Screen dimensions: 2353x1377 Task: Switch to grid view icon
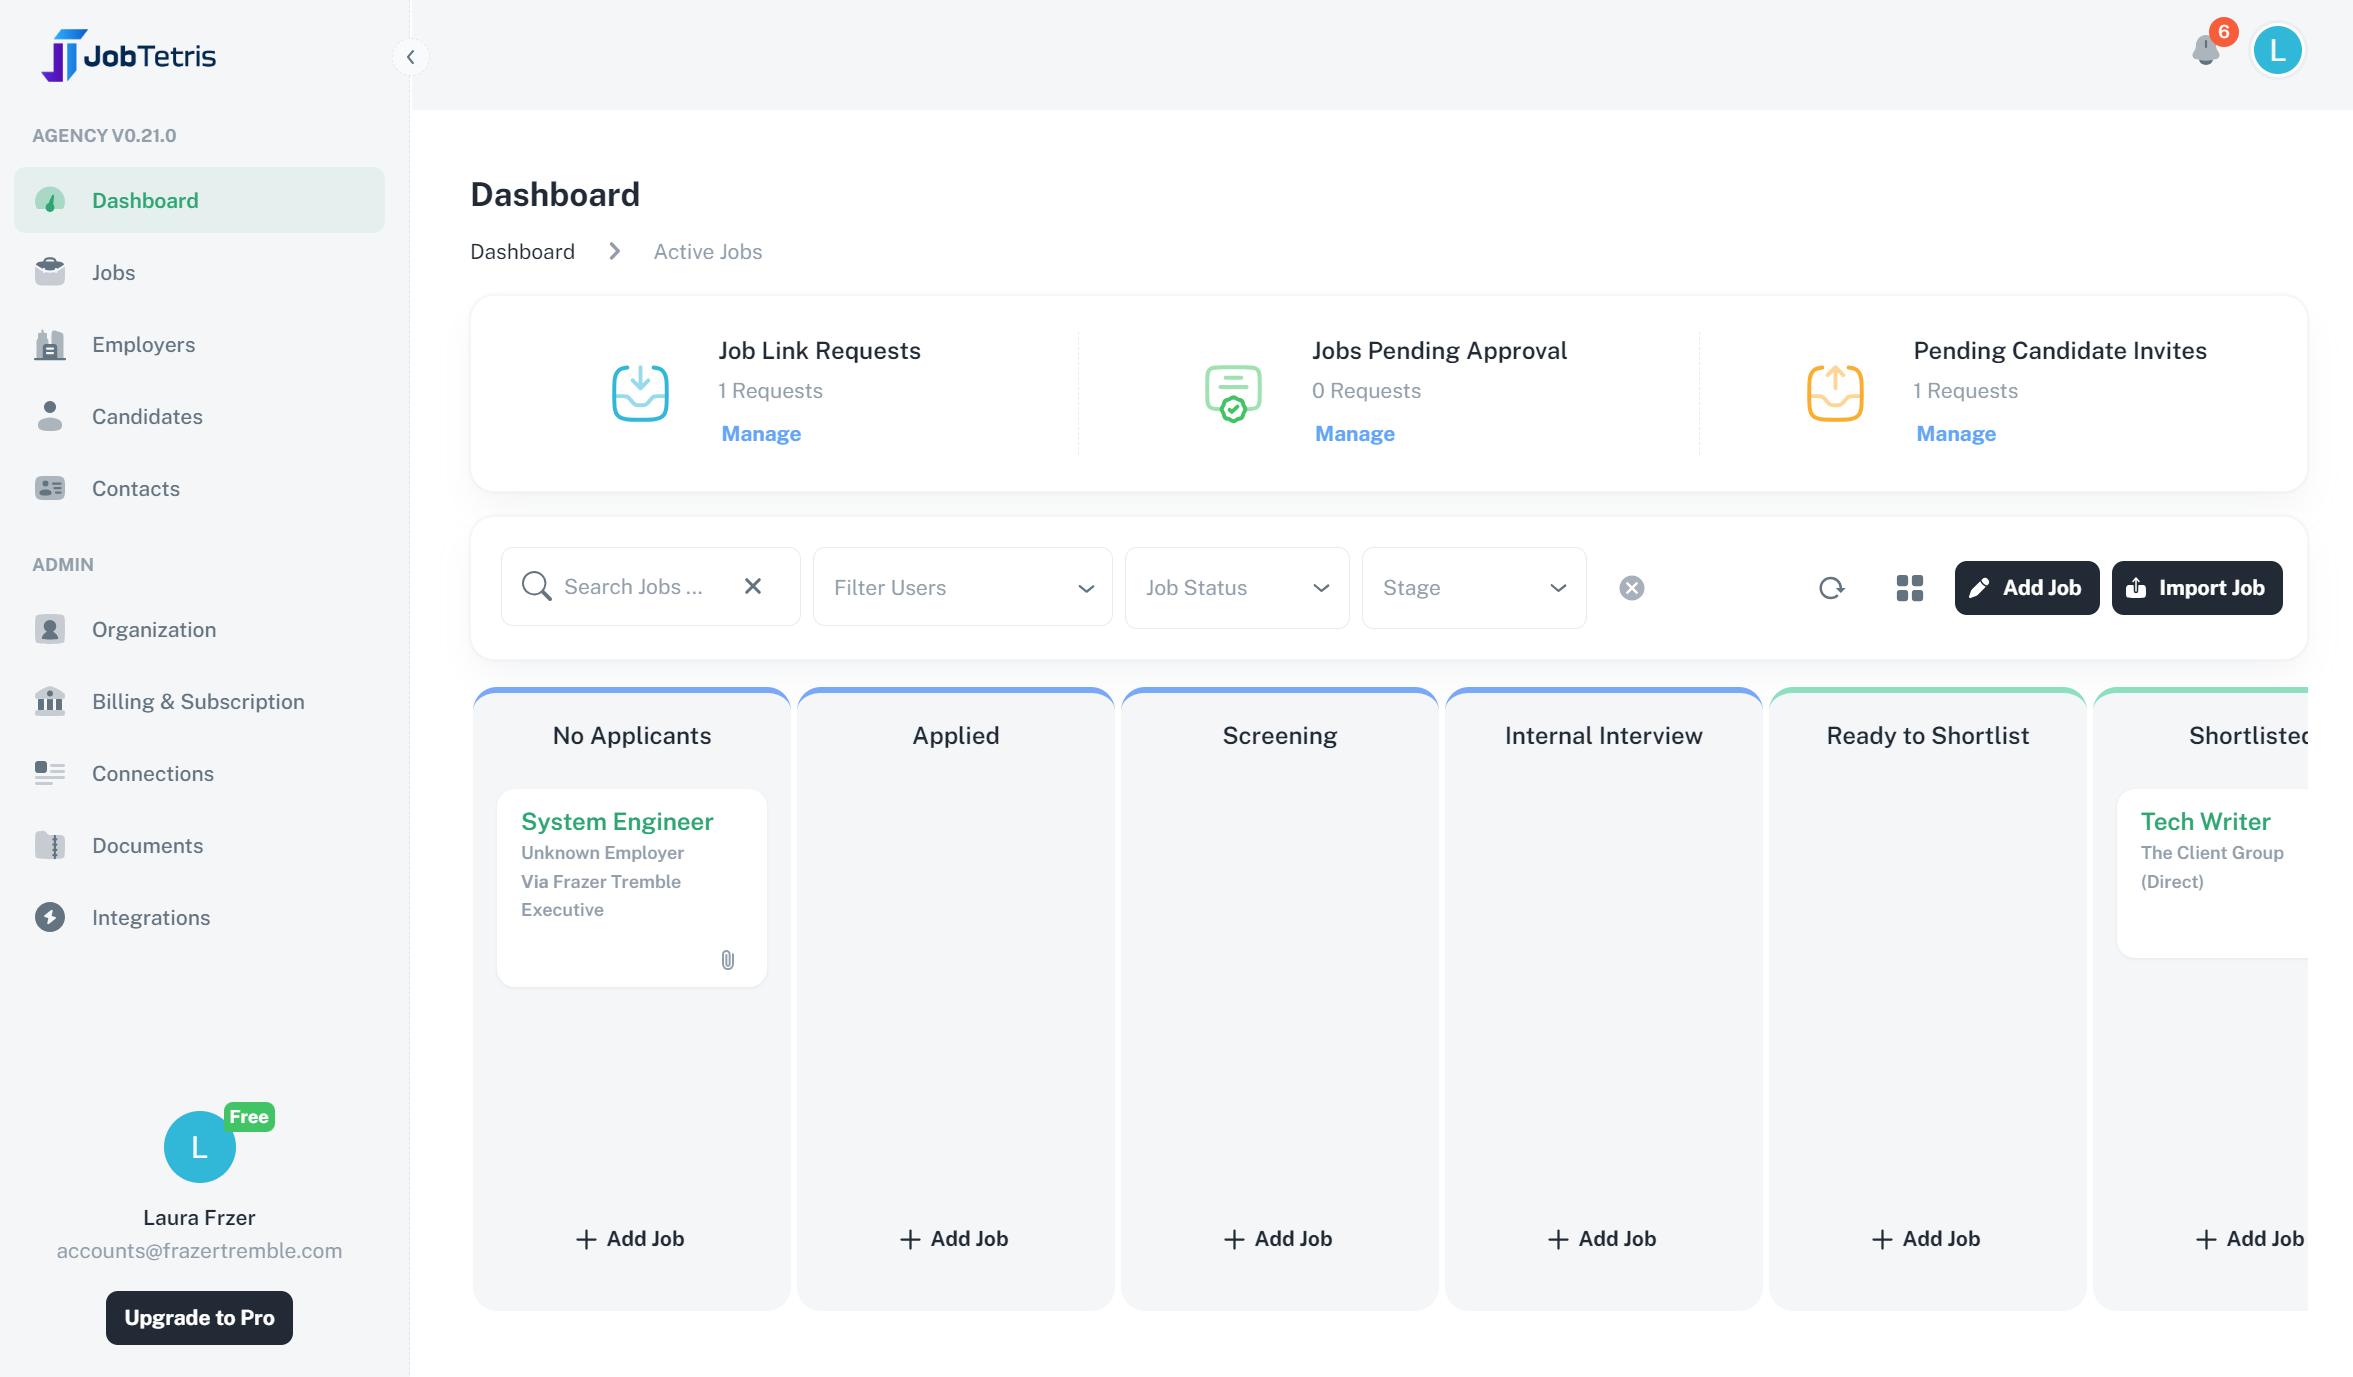pos(1909,588)
